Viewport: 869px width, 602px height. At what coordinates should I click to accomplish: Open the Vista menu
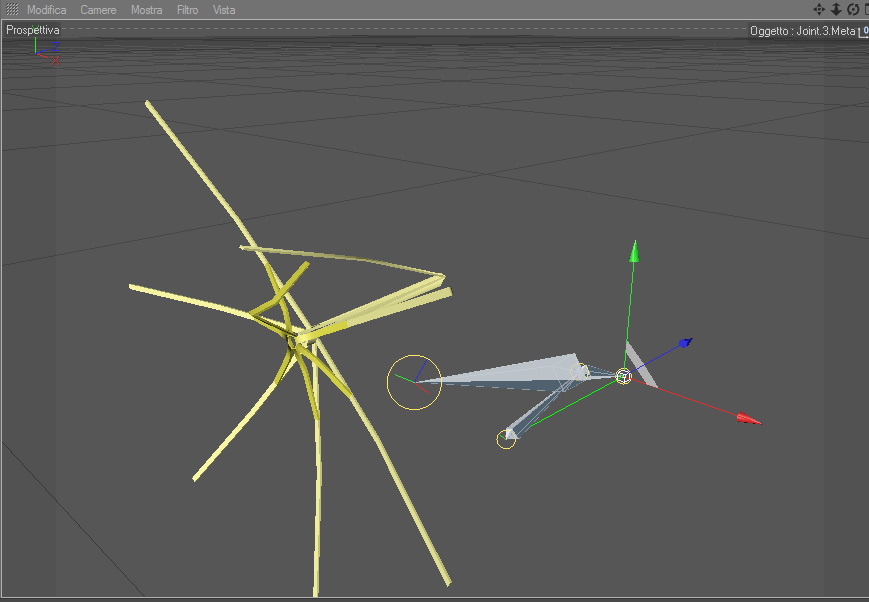224,10
